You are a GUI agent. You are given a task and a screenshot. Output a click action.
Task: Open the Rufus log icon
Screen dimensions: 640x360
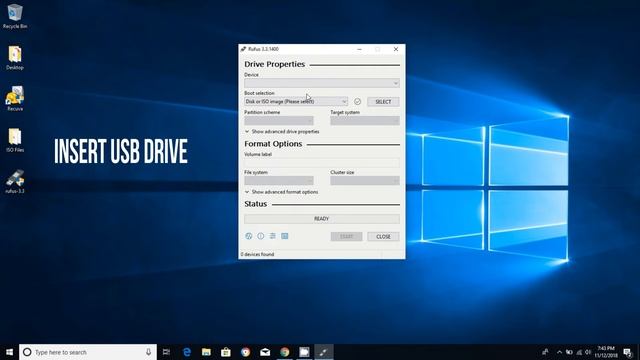[x=284, y=236]
